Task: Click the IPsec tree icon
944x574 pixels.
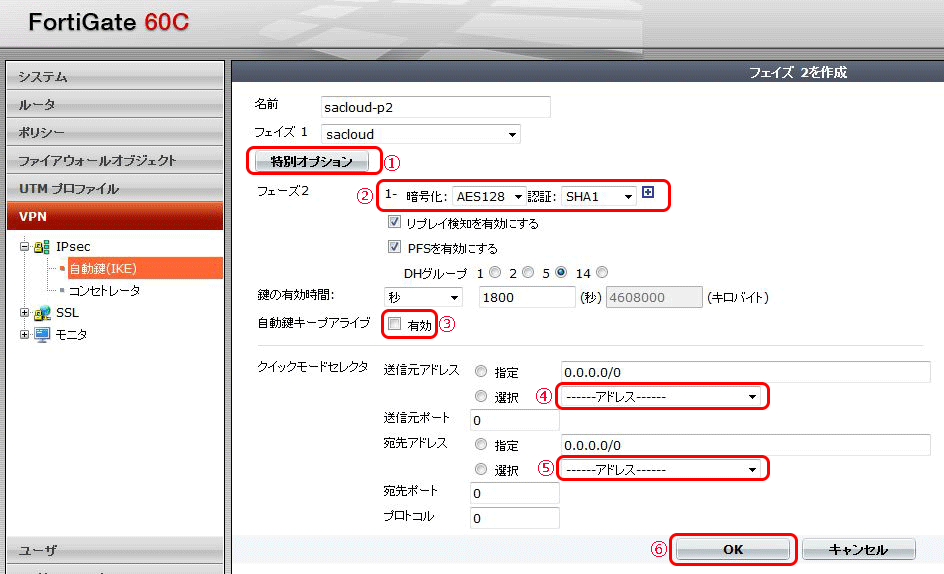Action: point(42,246)
